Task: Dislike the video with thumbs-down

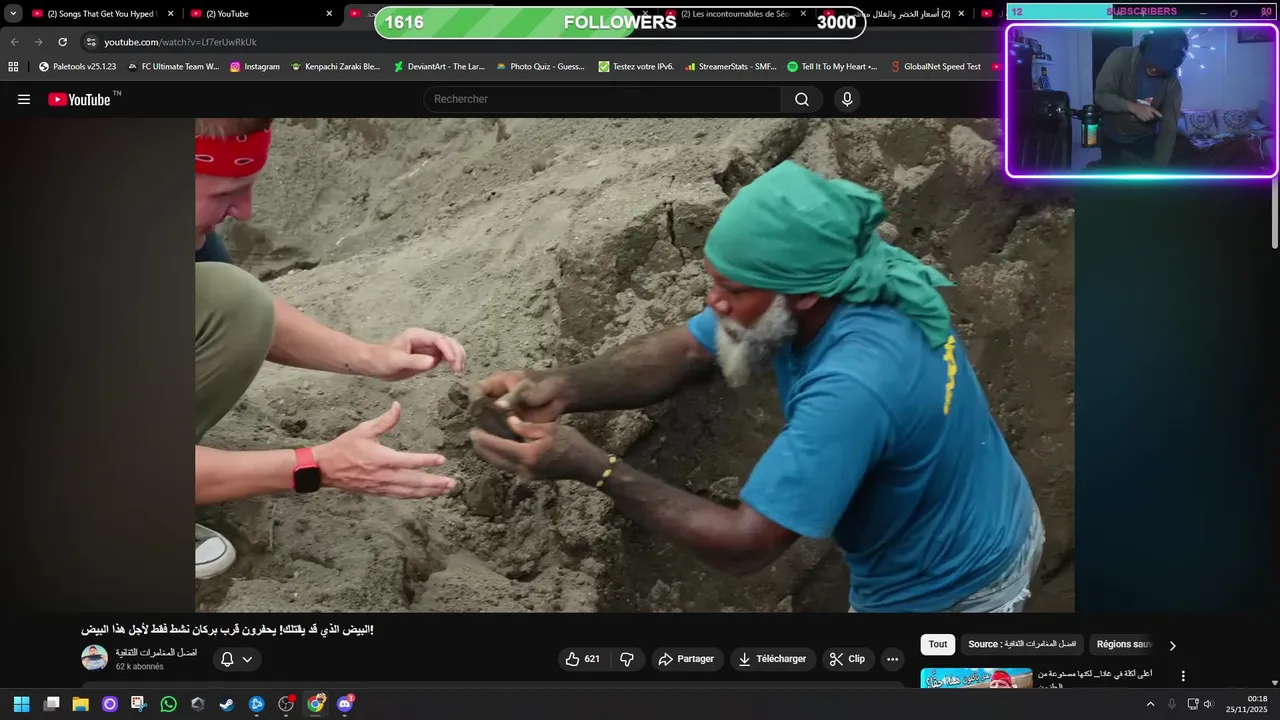Action: pyautogui.click(x=627, y=659)
